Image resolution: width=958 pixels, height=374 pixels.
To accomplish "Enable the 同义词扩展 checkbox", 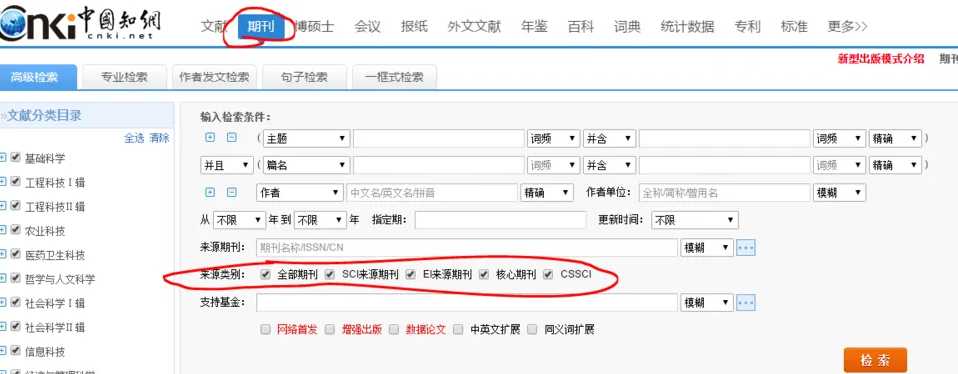I will [x=533, y=329].
